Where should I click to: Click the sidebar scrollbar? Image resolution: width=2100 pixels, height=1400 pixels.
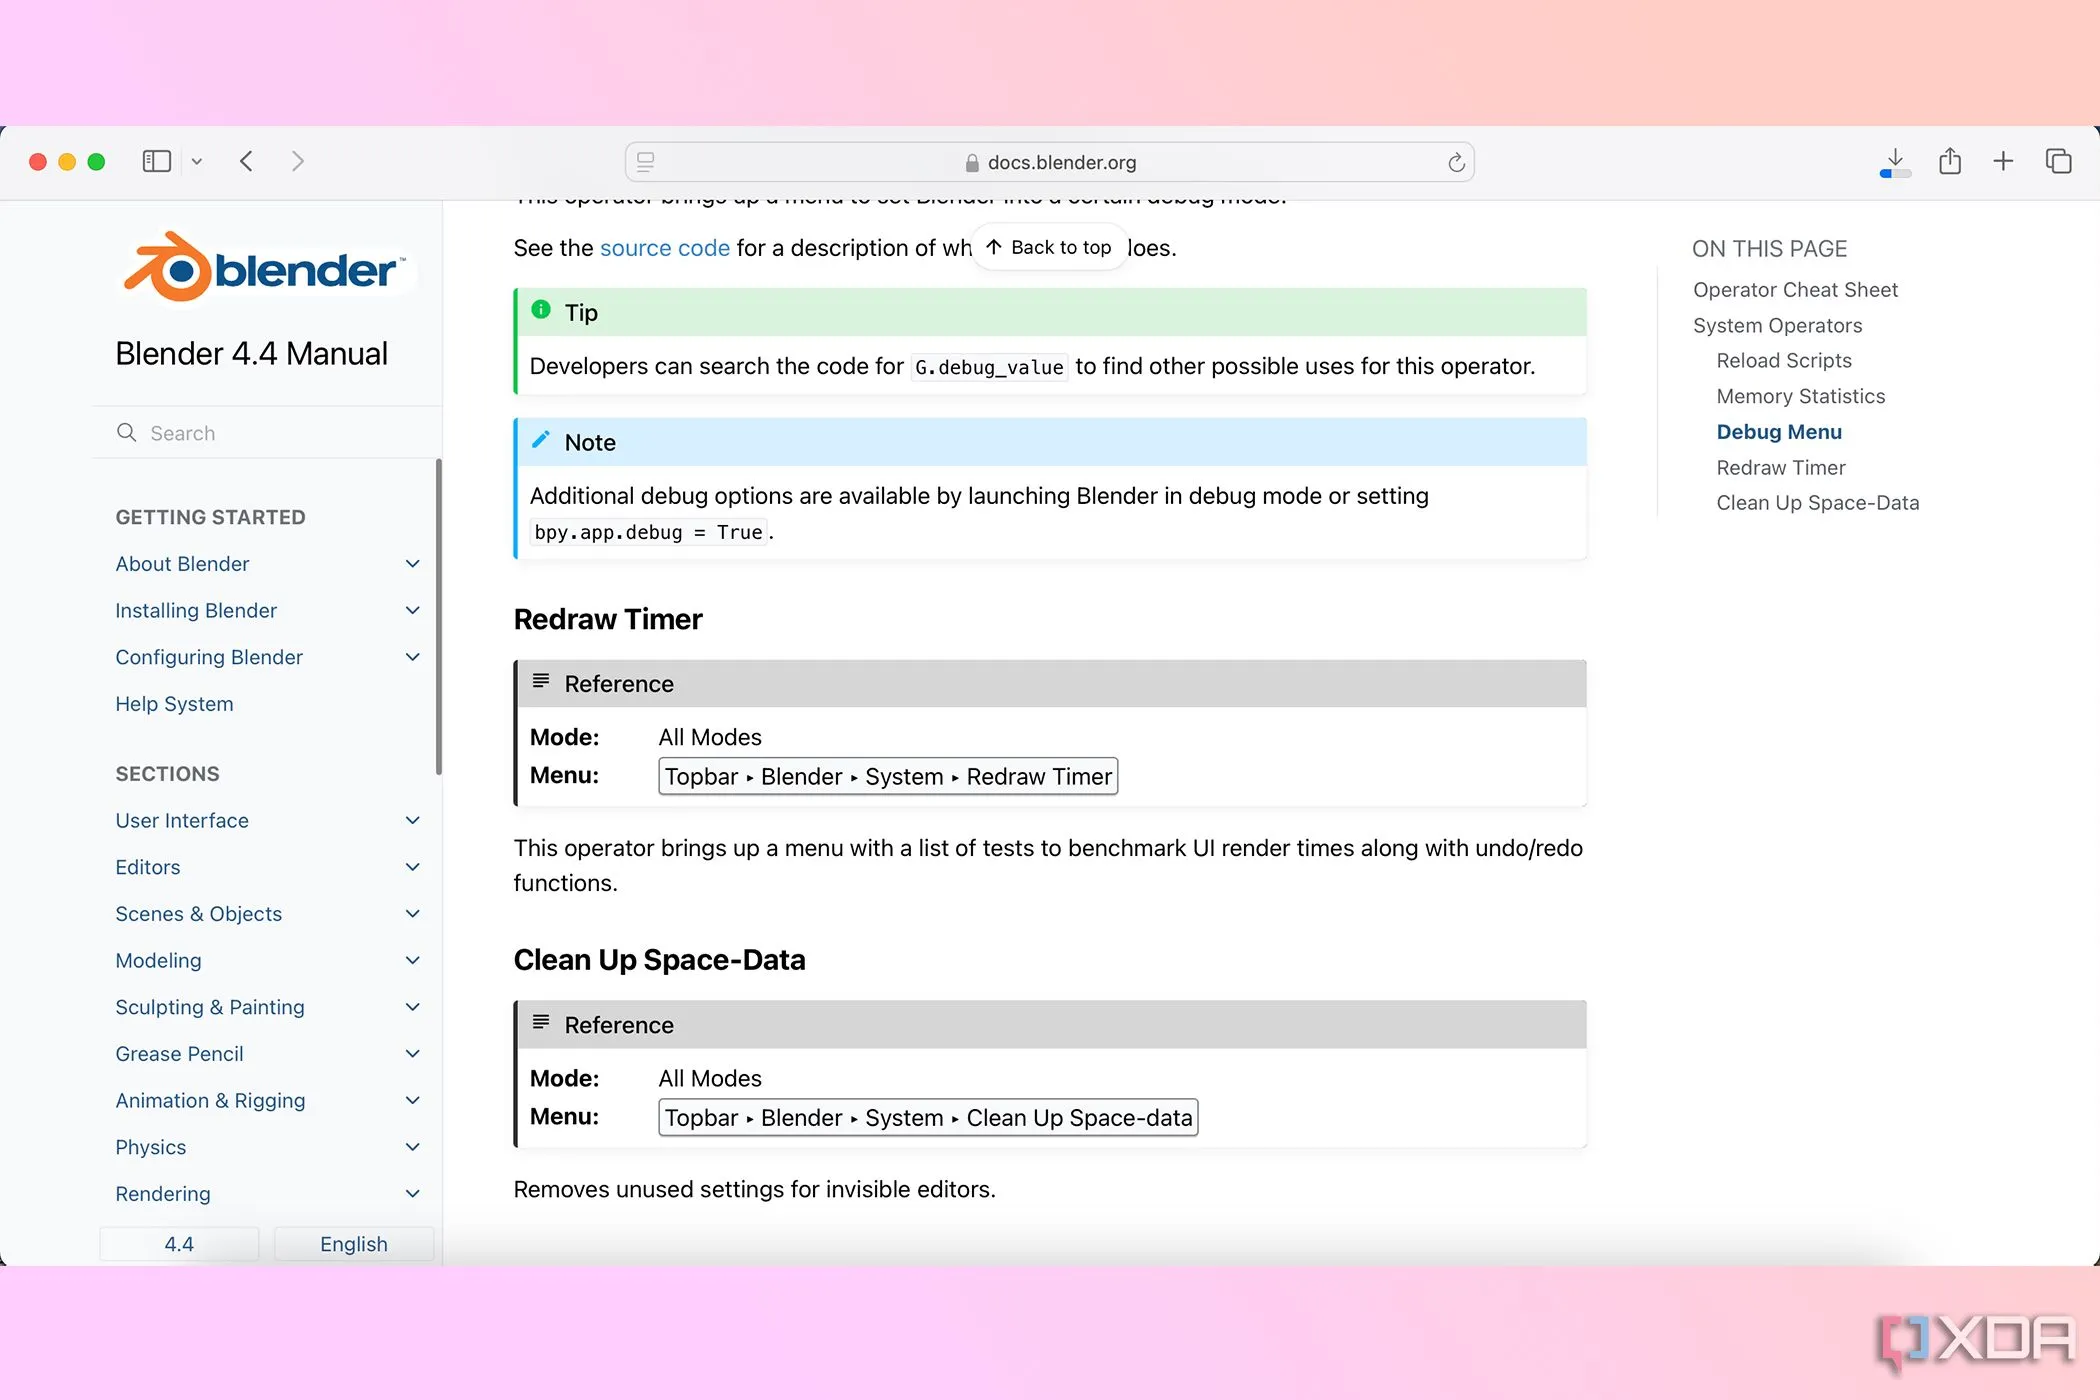(x=438, y=617)
